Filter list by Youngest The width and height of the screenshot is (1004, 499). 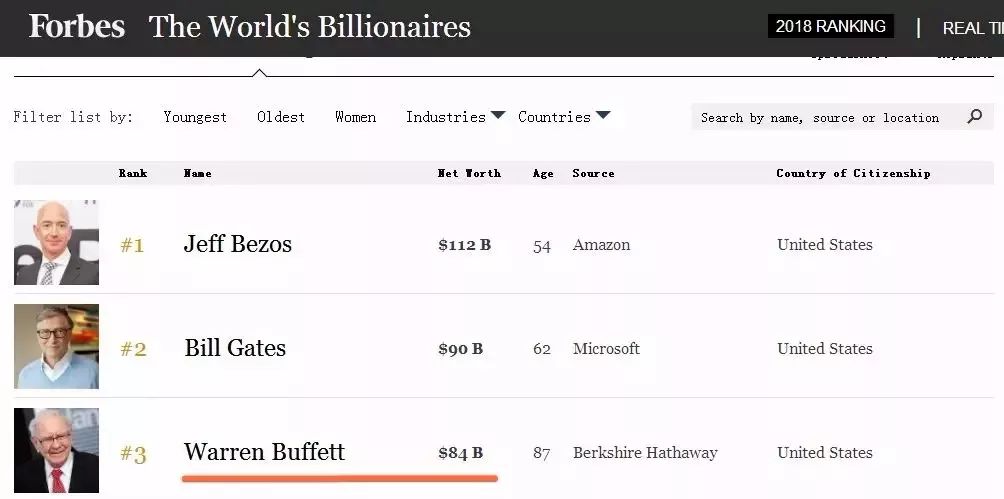195,117
